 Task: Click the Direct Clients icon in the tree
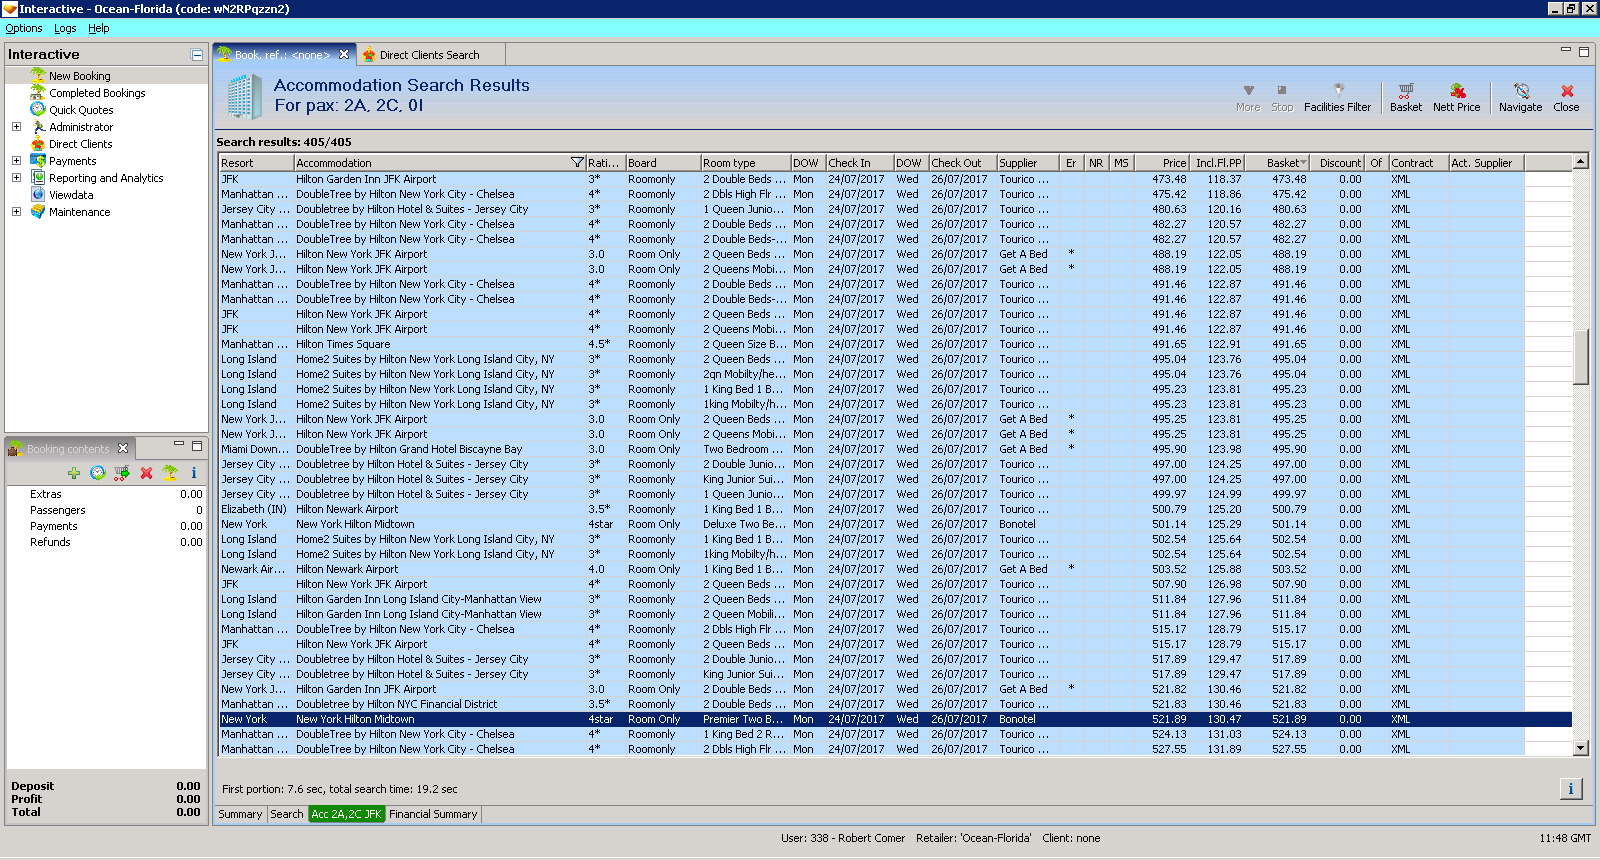click(x=38, y=143)
